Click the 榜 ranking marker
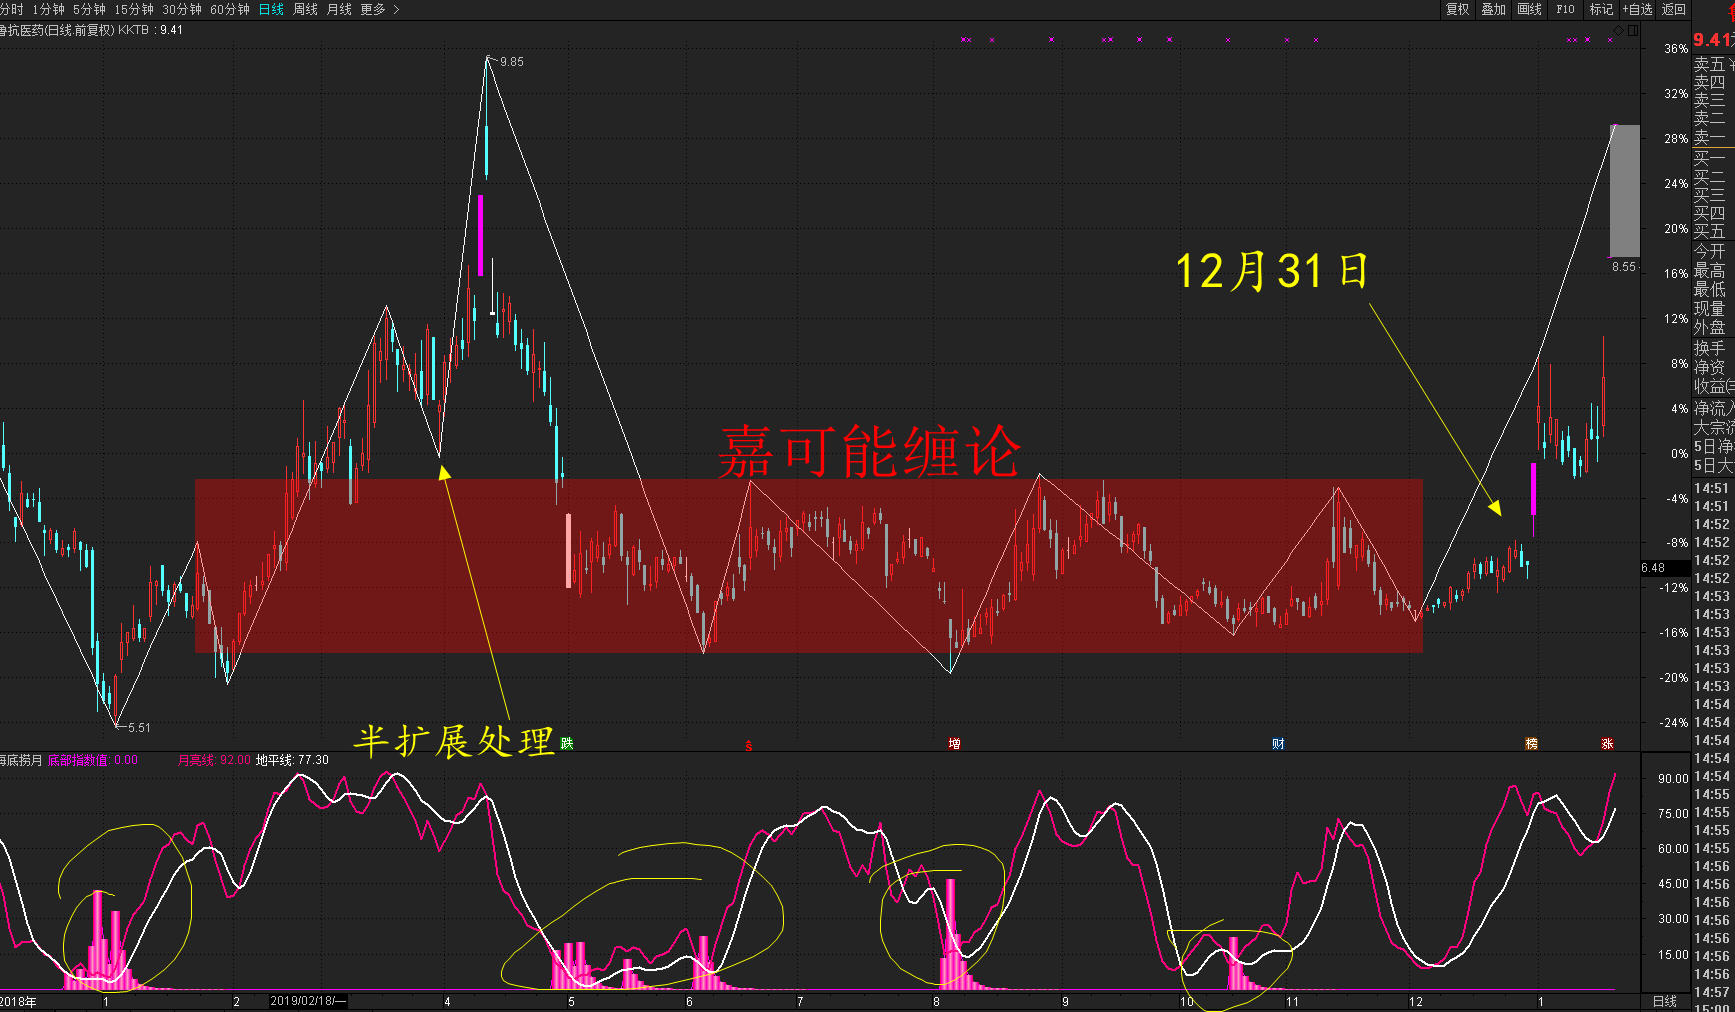The width and height of the screenshot is (1735, 1012). click(1531, 743)
